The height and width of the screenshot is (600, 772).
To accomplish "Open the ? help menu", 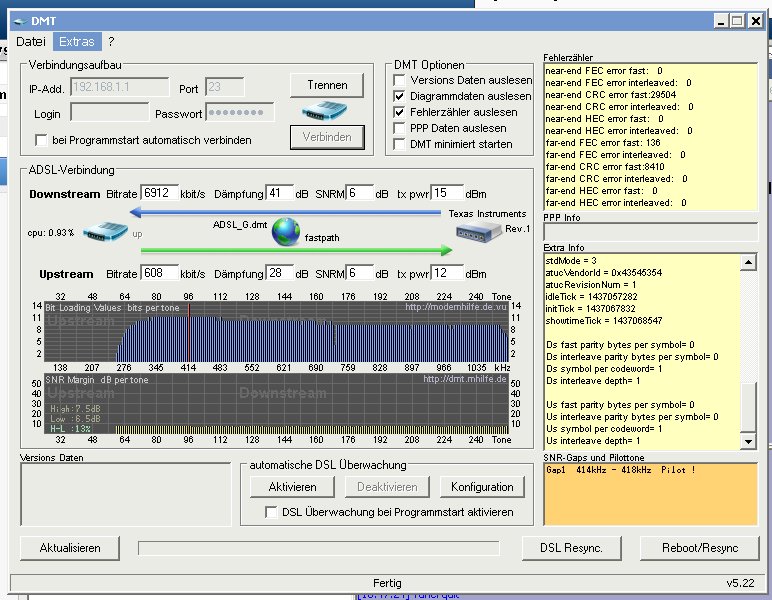I will point(112,42).
